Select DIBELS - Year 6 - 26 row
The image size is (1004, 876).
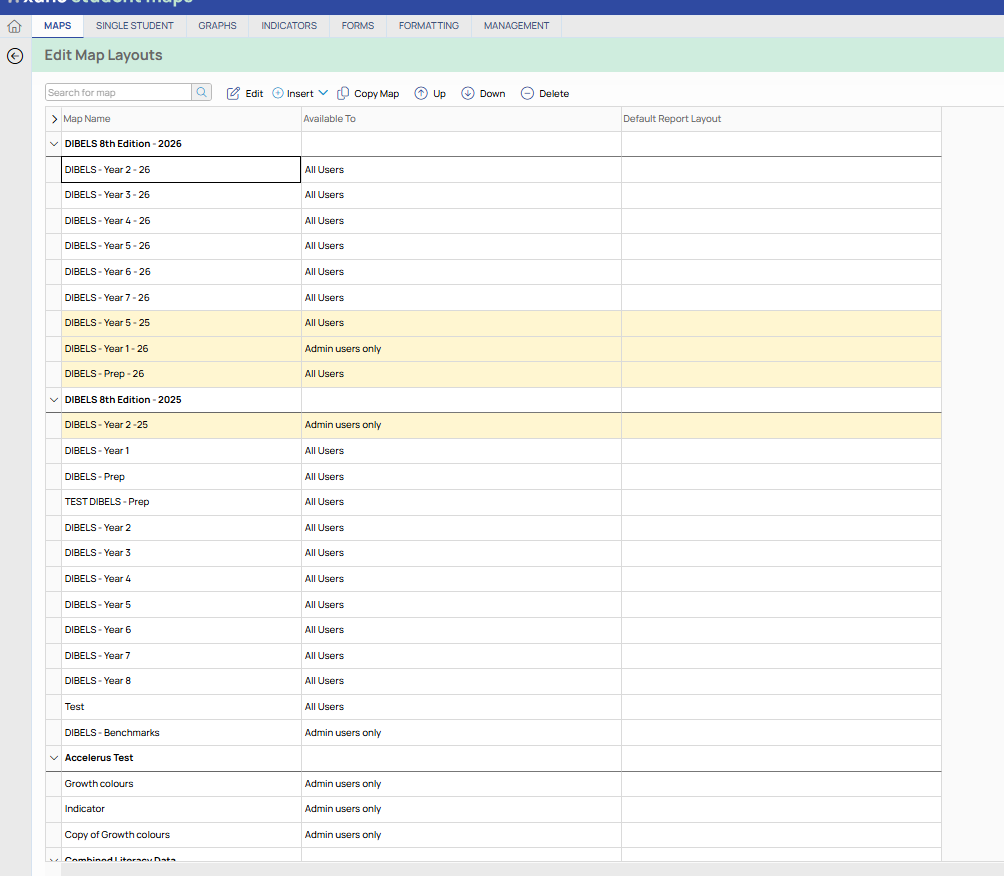(x=493, y=272)
